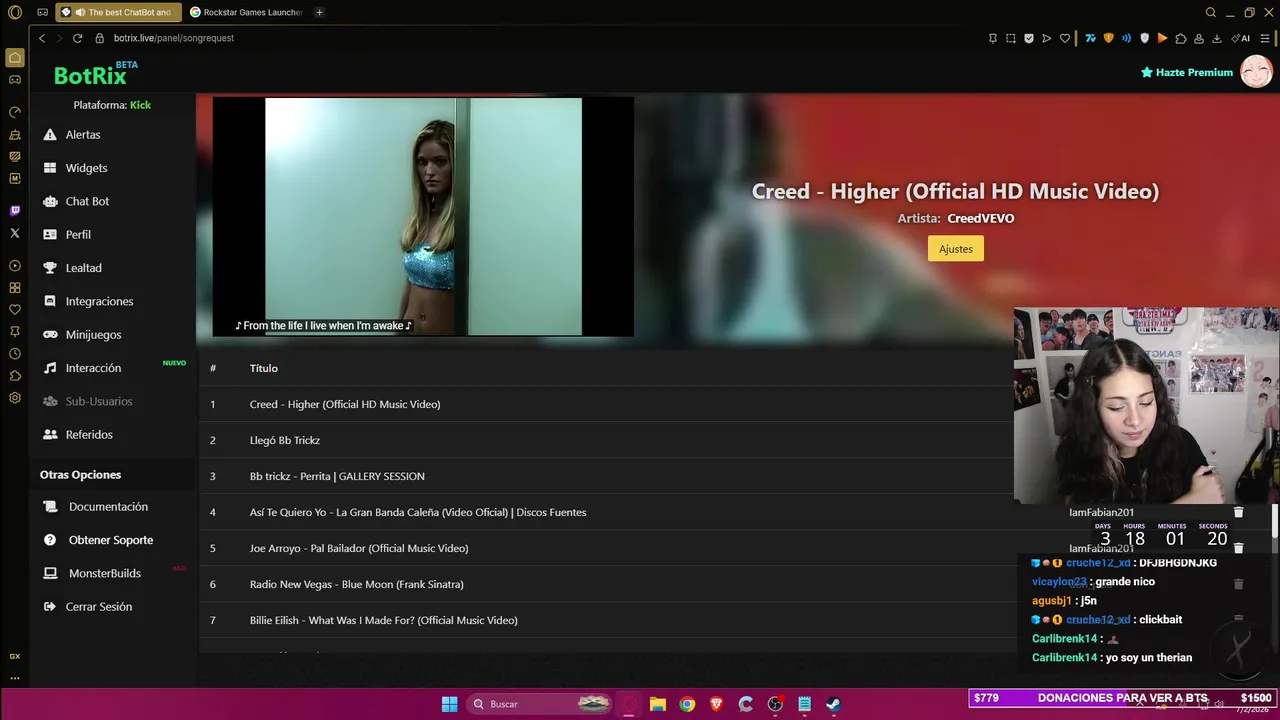Open File Explorer from taskbar
The height and width of the screenshot is (720, 1280).
pos(658,704)
